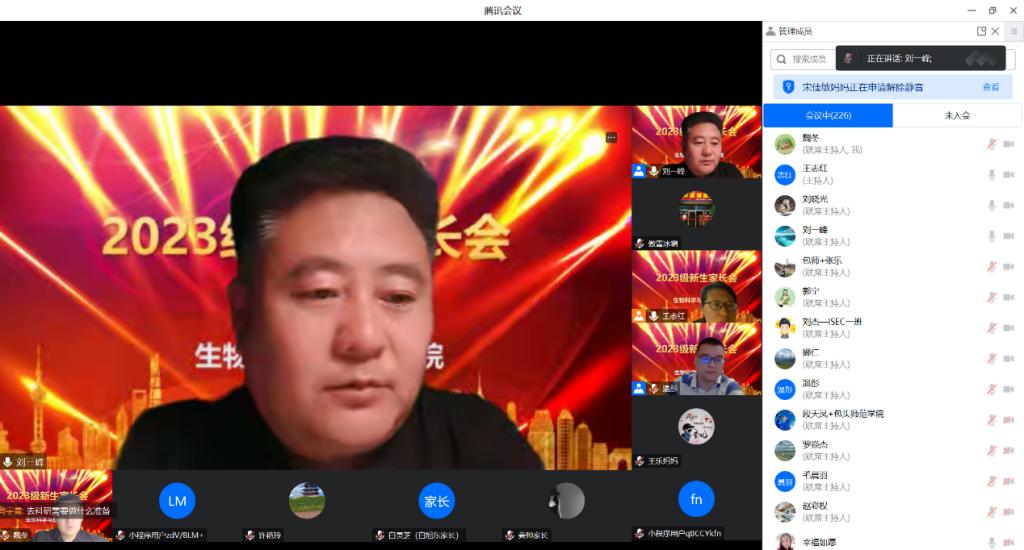Unmute 刘杰—ISEC一班 in member list
1024x550 pixels.
point(991,328)
